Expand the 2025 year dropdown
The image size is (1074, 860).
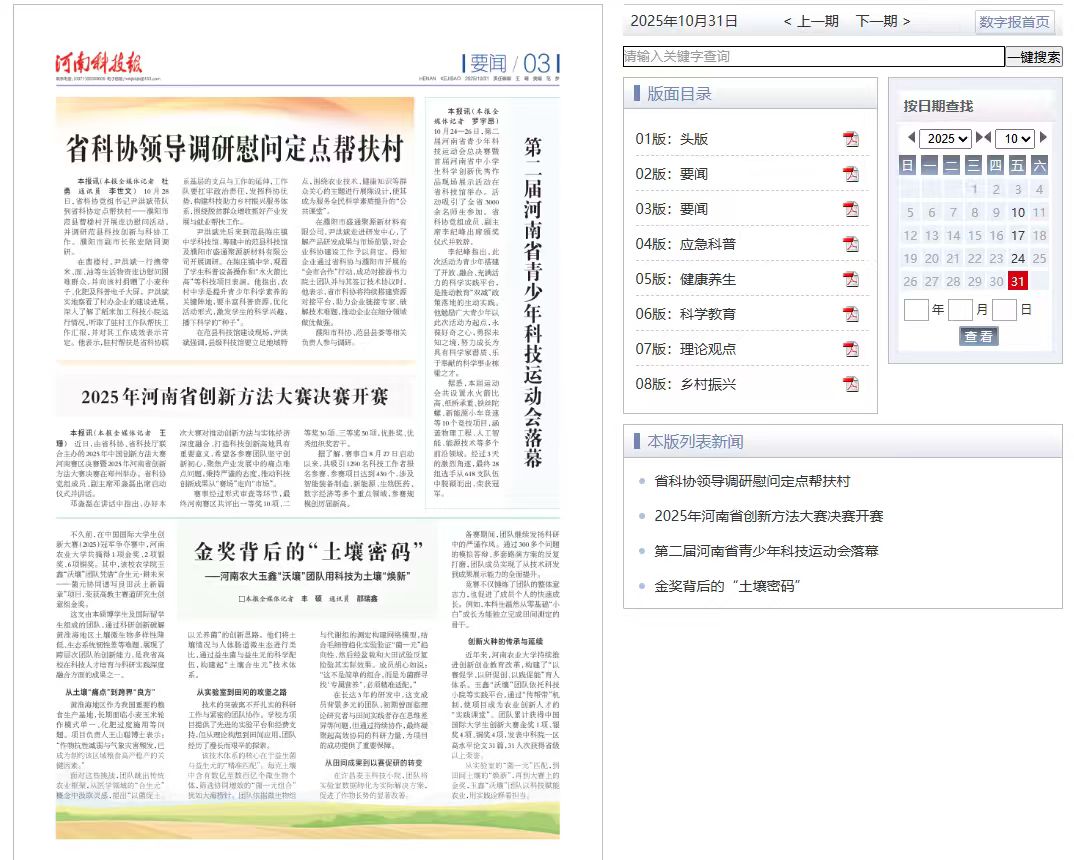pyautogui.click(x=946, y=138)
